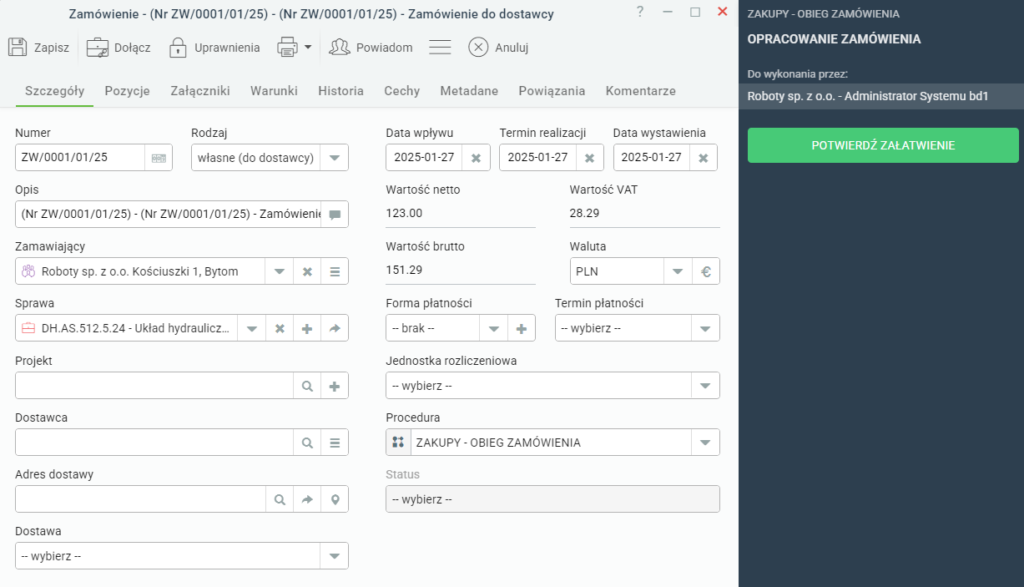
Task: Search for a Dostawca
Action: (307, 443)
